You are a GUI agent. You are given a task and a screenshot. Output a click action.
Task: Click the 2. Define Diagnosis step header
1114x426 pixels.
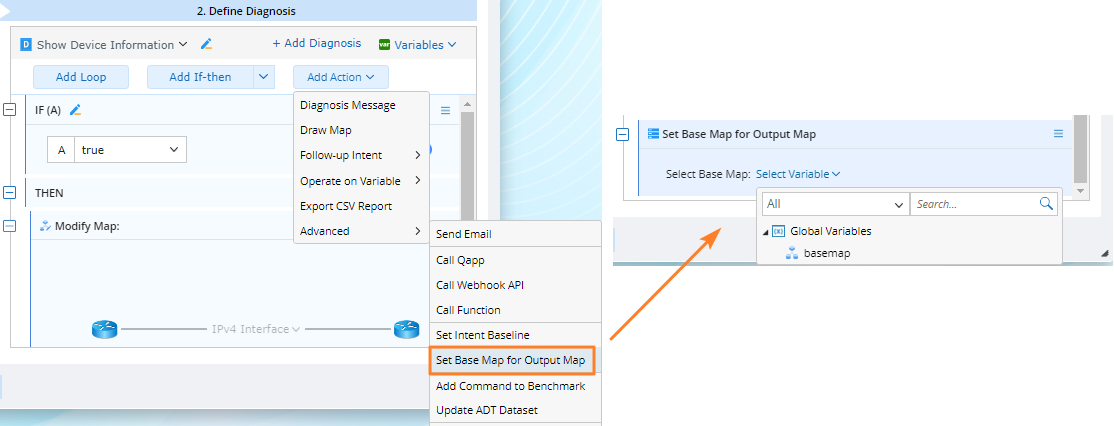click(x=246, y=11)
